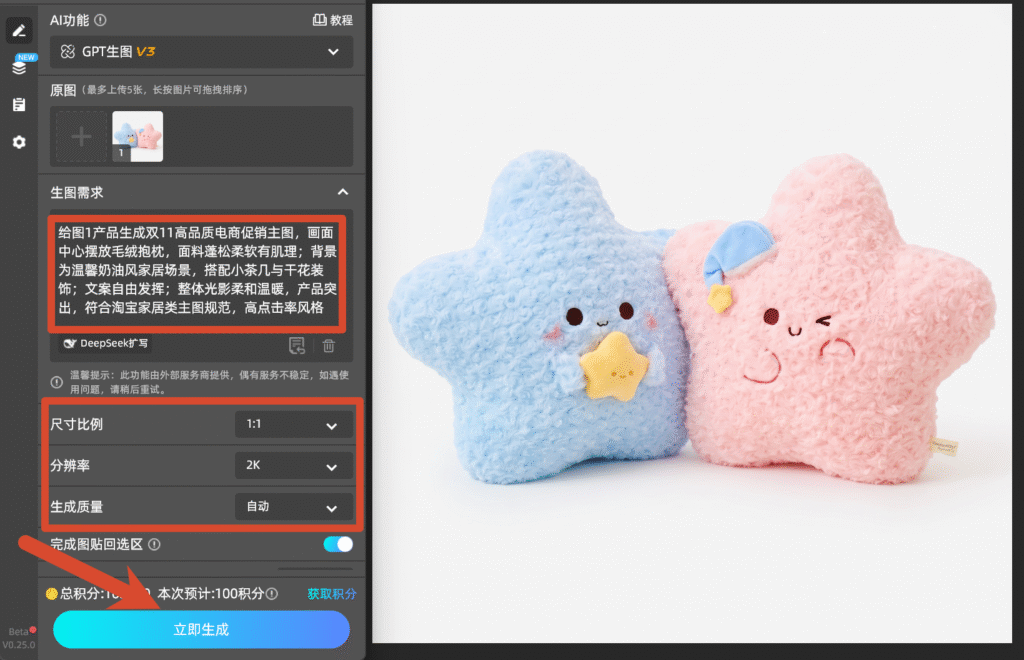Open the 分辨率 2K dropdown

(x=293, y=466)
